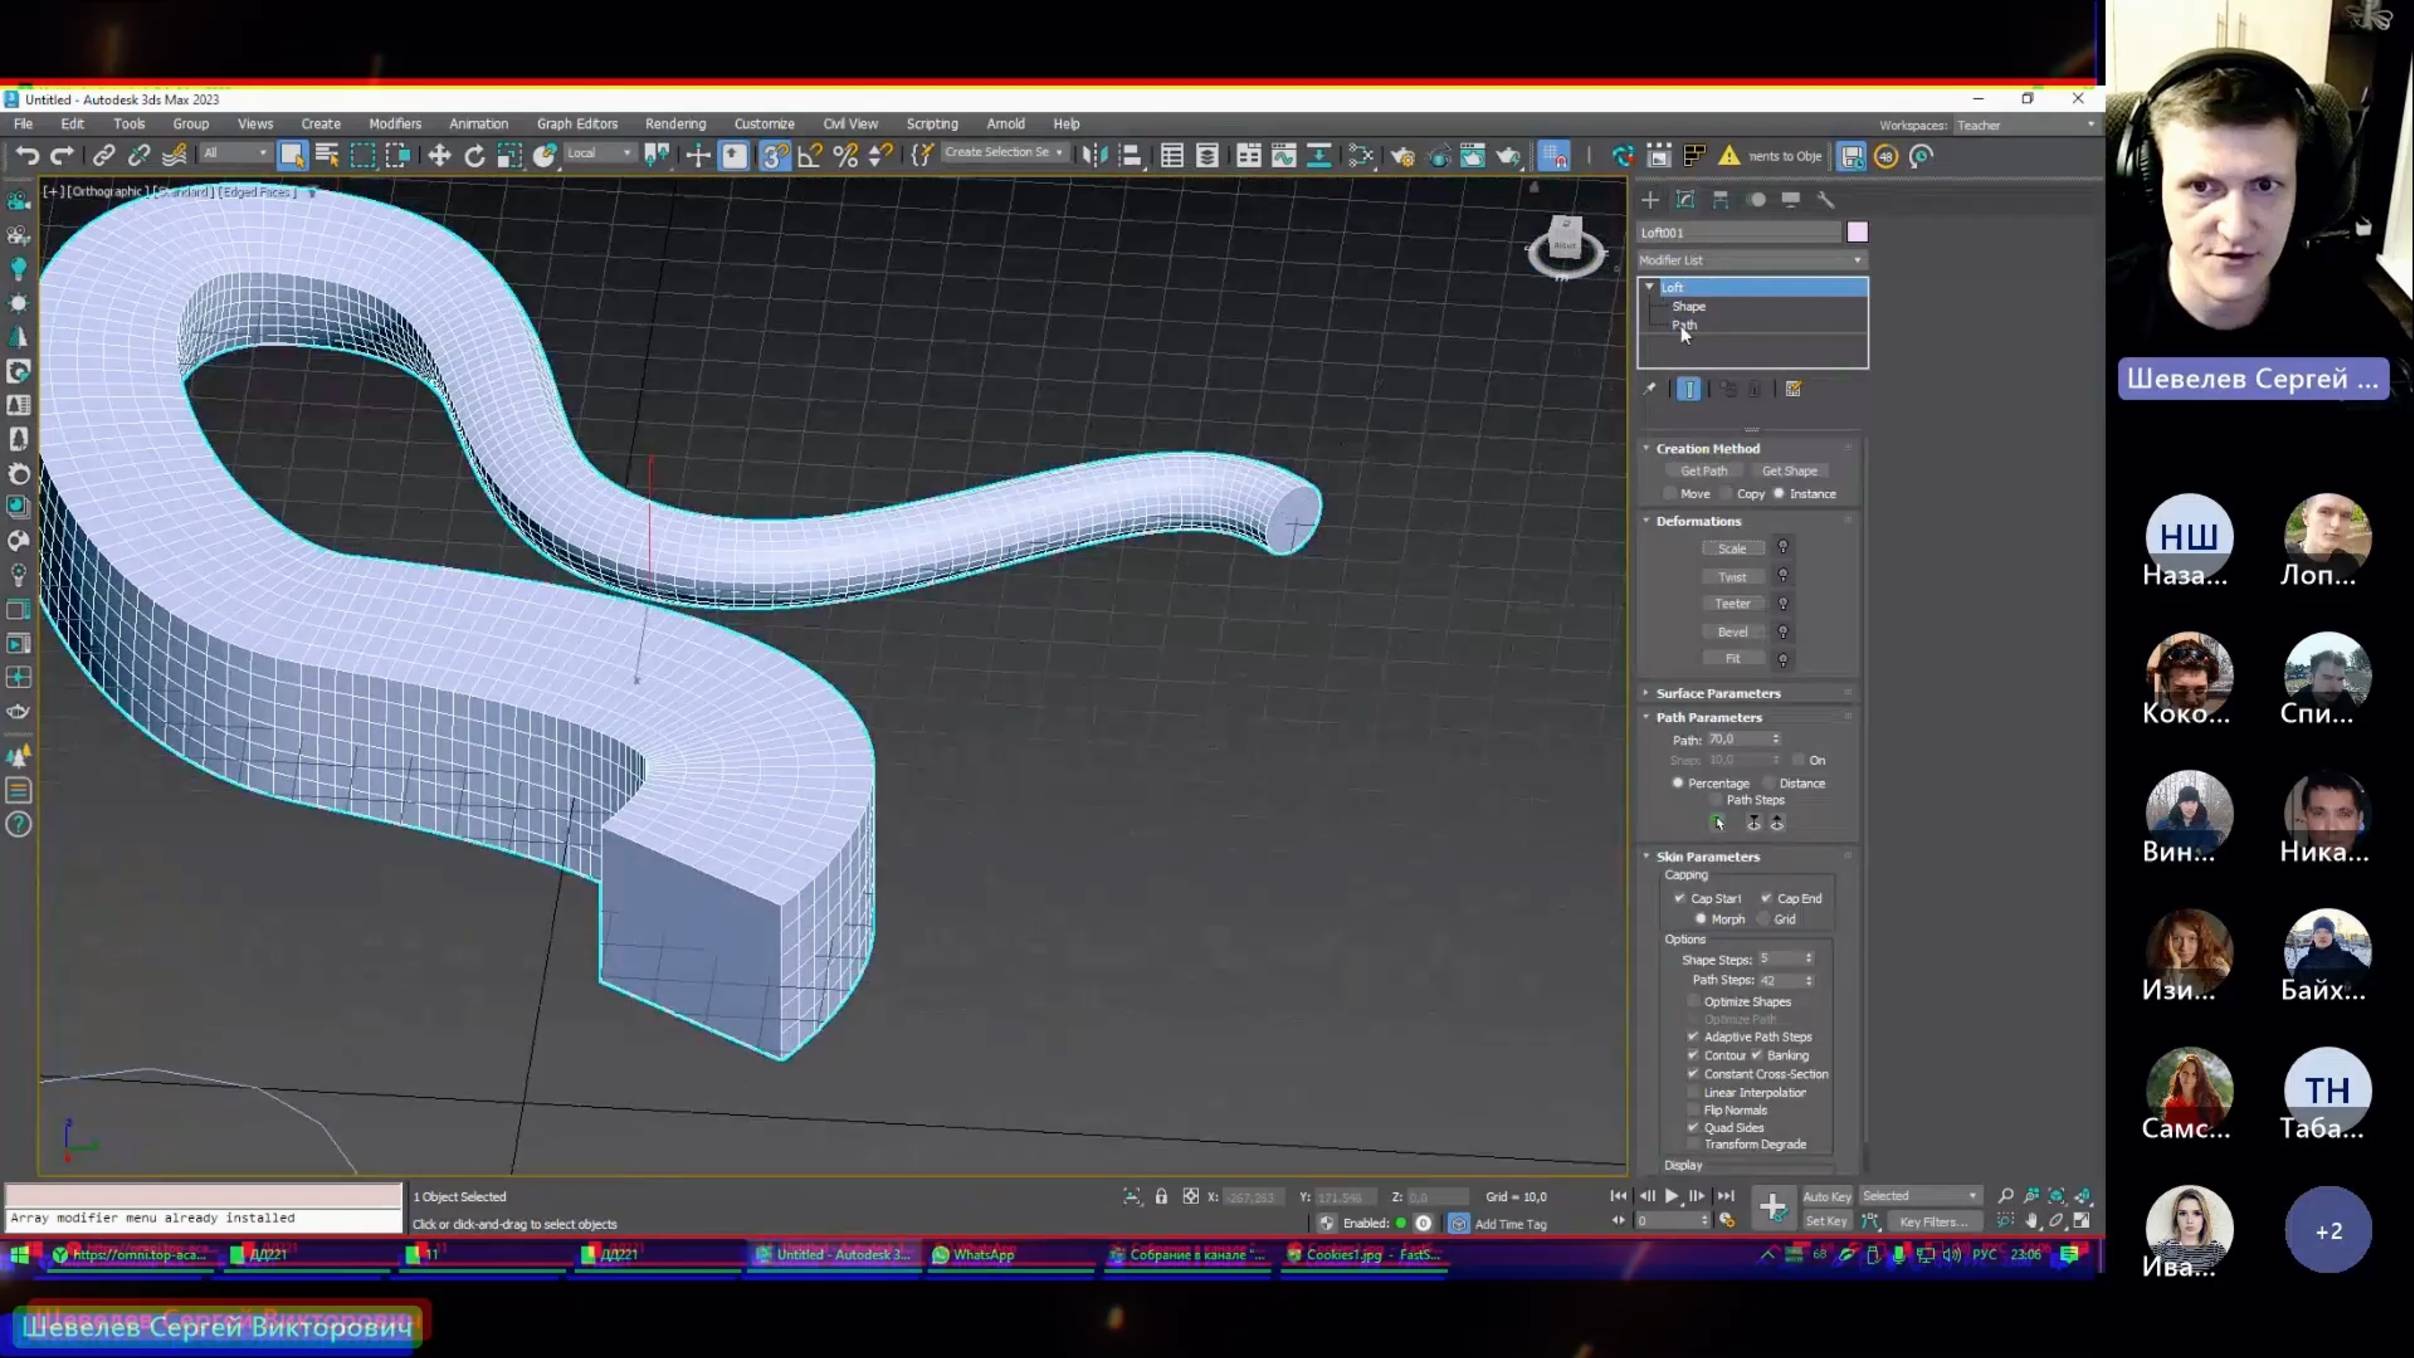
Task: Open the Rendering menu
Action: 675,124
